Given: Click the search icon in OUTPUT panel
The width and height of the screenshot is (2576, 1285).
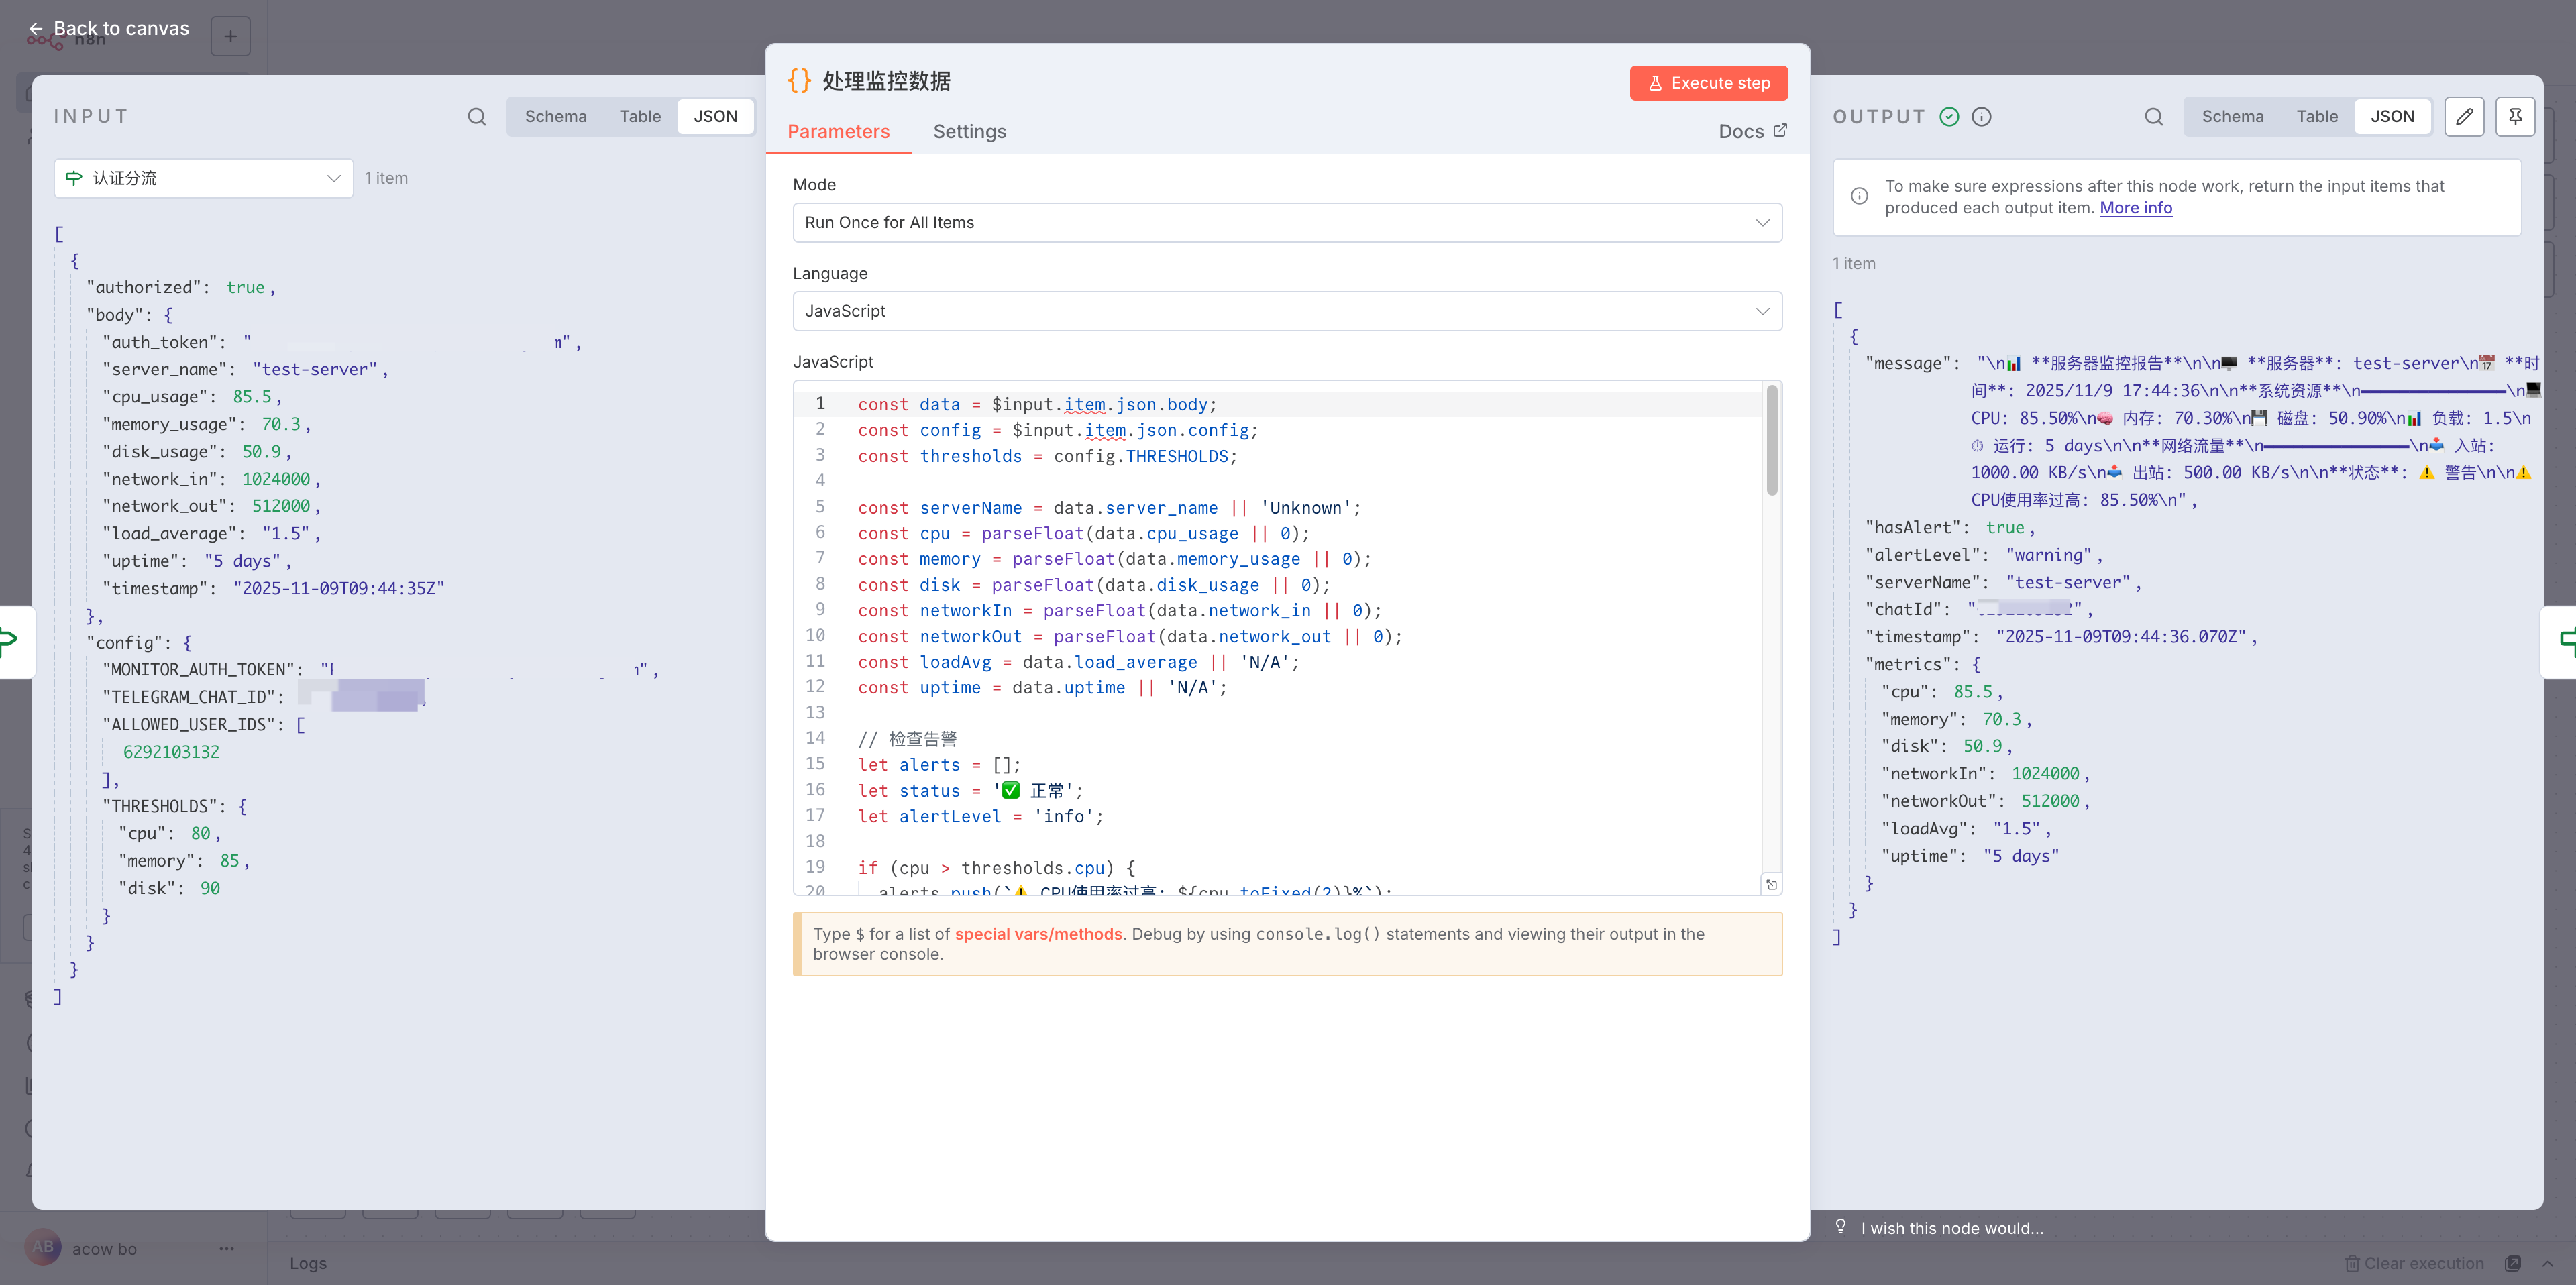Looking at the screenshot, I should (x=2153, y=117).
